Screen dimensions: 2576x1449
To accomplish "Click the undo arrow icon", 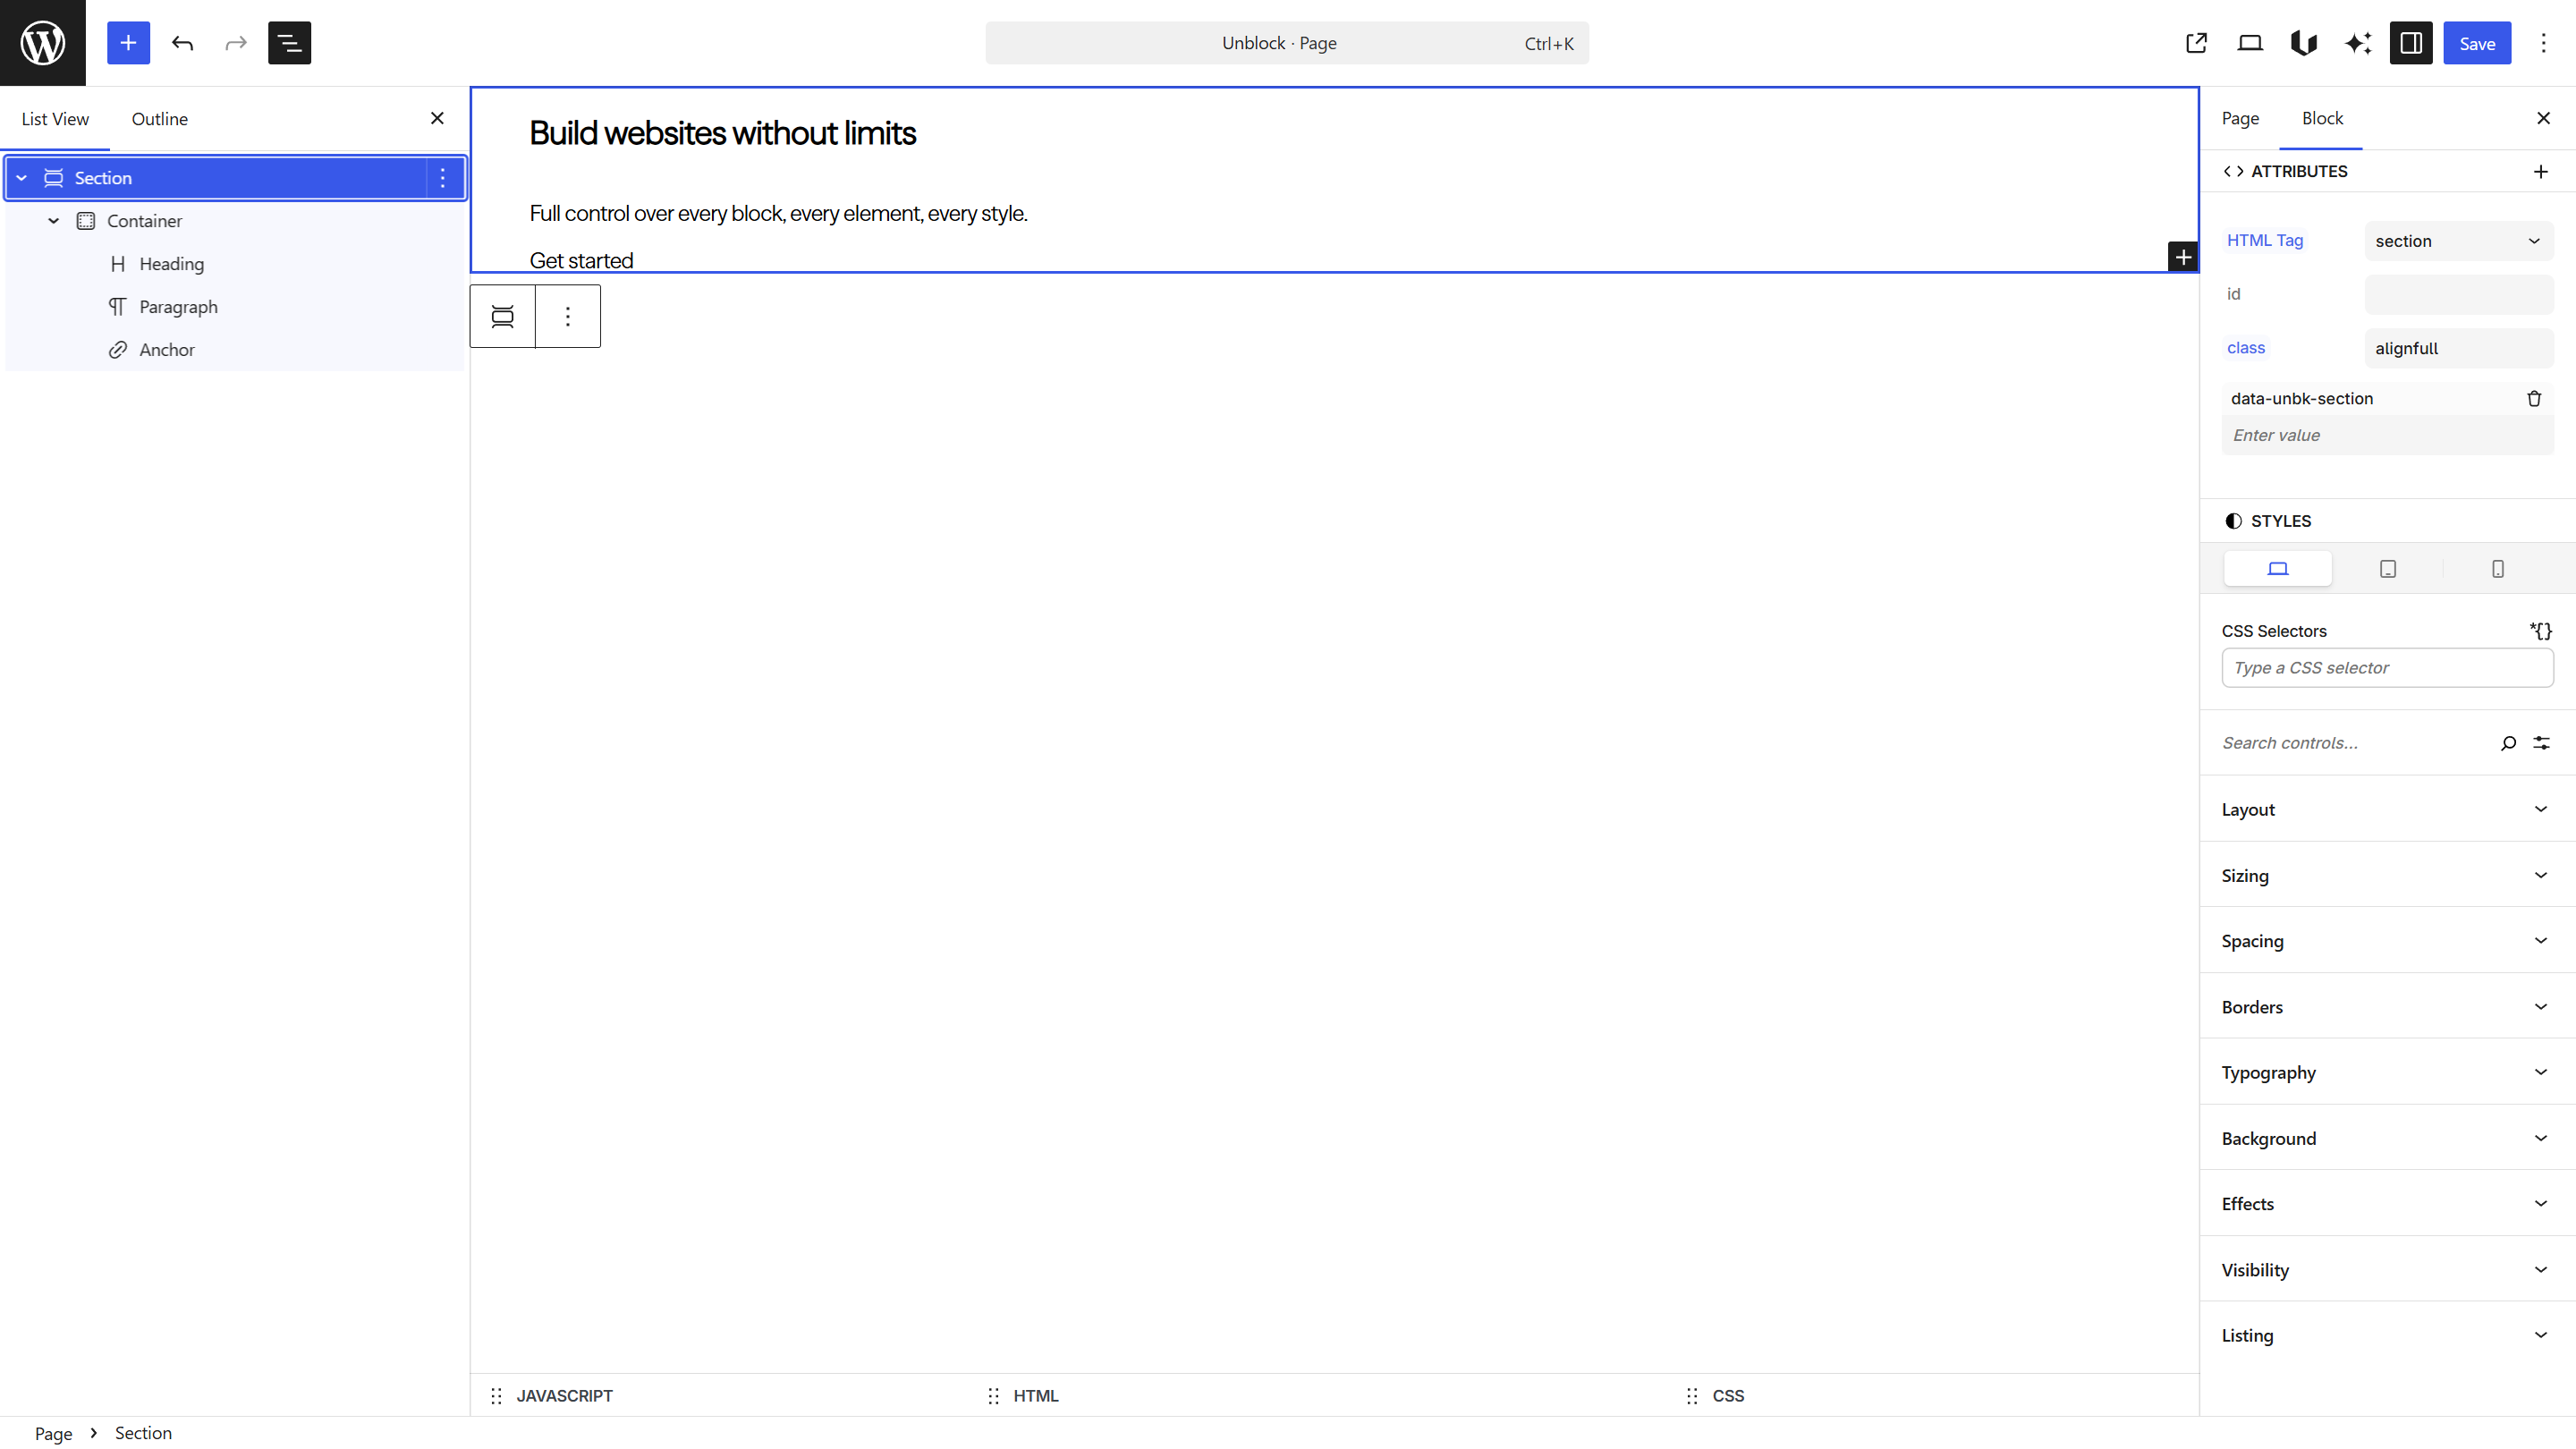I will (x=183, y=43).
